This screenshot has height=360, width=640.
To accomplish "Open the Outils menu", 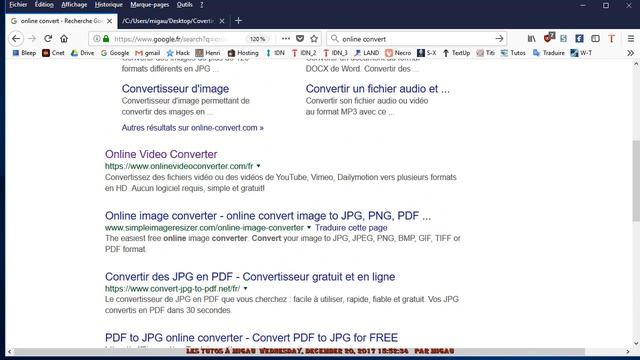I will [x=184, y=5].
